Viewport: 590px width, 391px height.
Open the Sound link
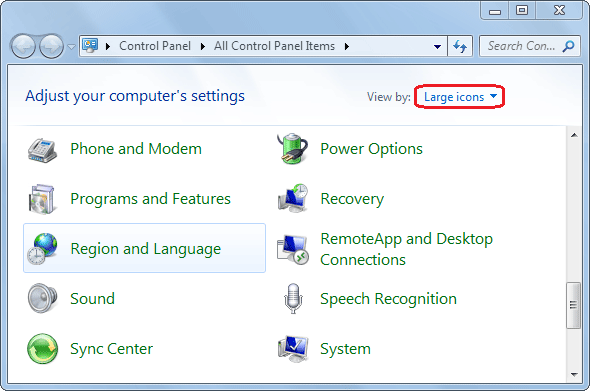(93, 298)
